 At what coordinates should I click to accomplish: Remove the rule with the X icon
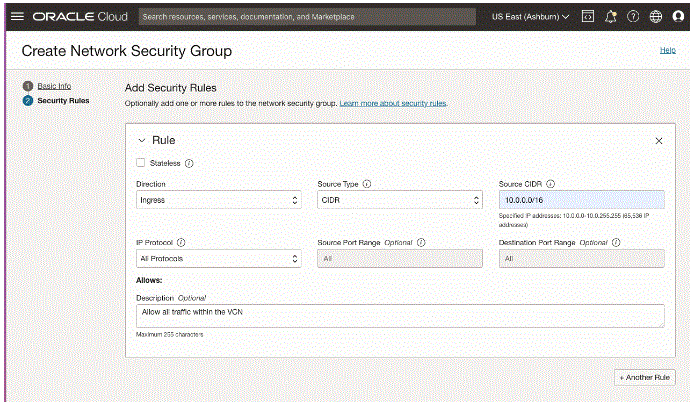659,141
